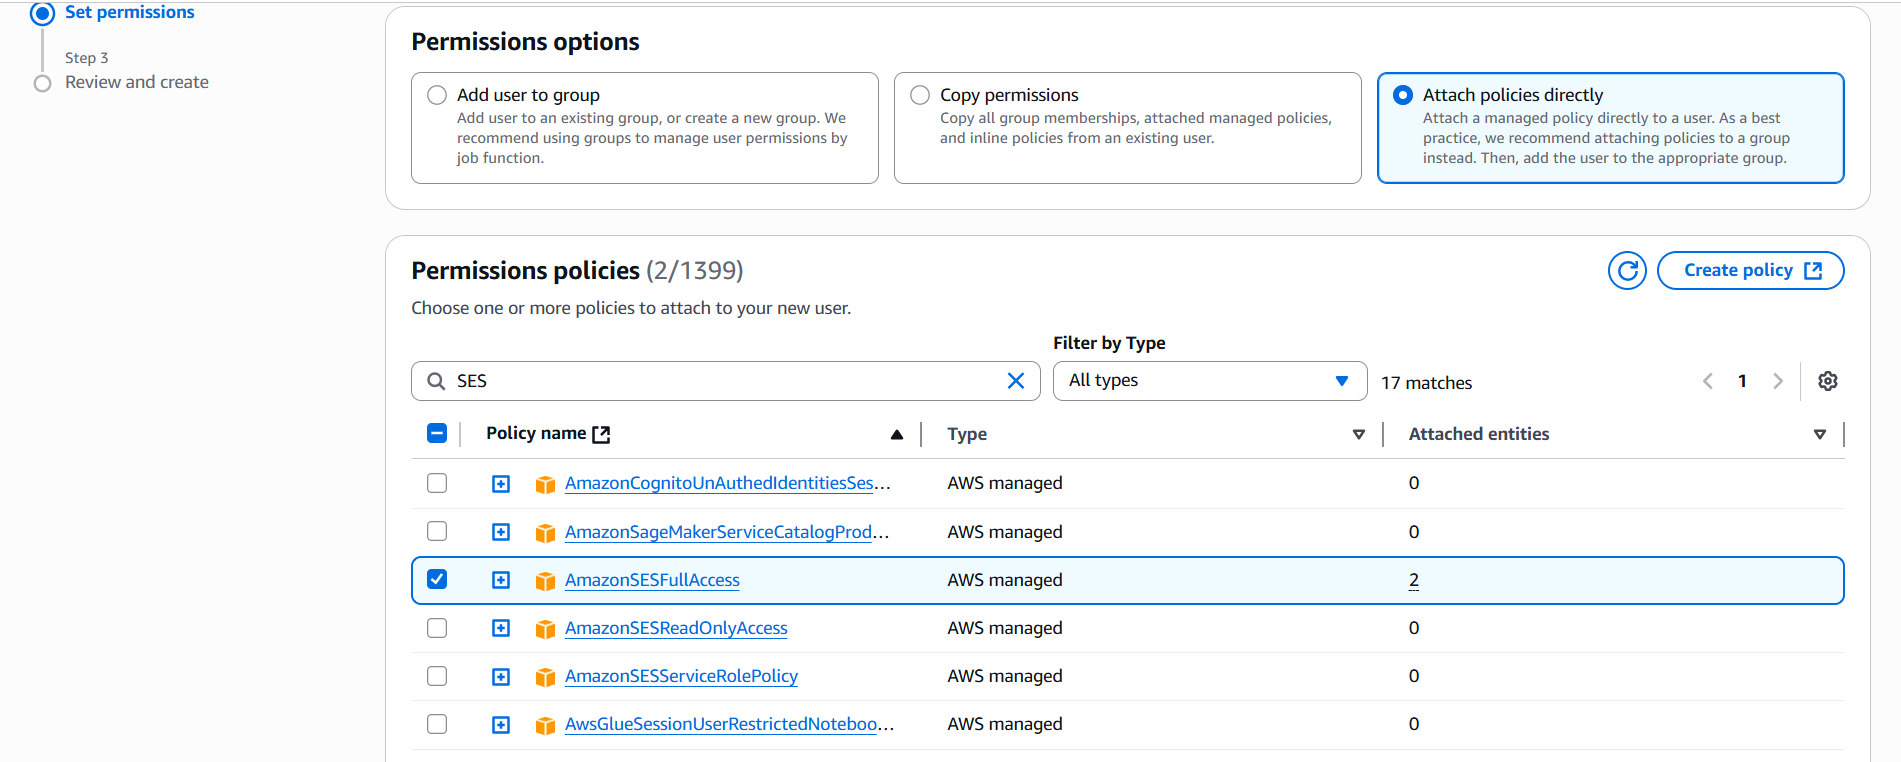
Task: Uncheck the AmazonSESFullAccess policy checkbox
Action: [437, 580]
